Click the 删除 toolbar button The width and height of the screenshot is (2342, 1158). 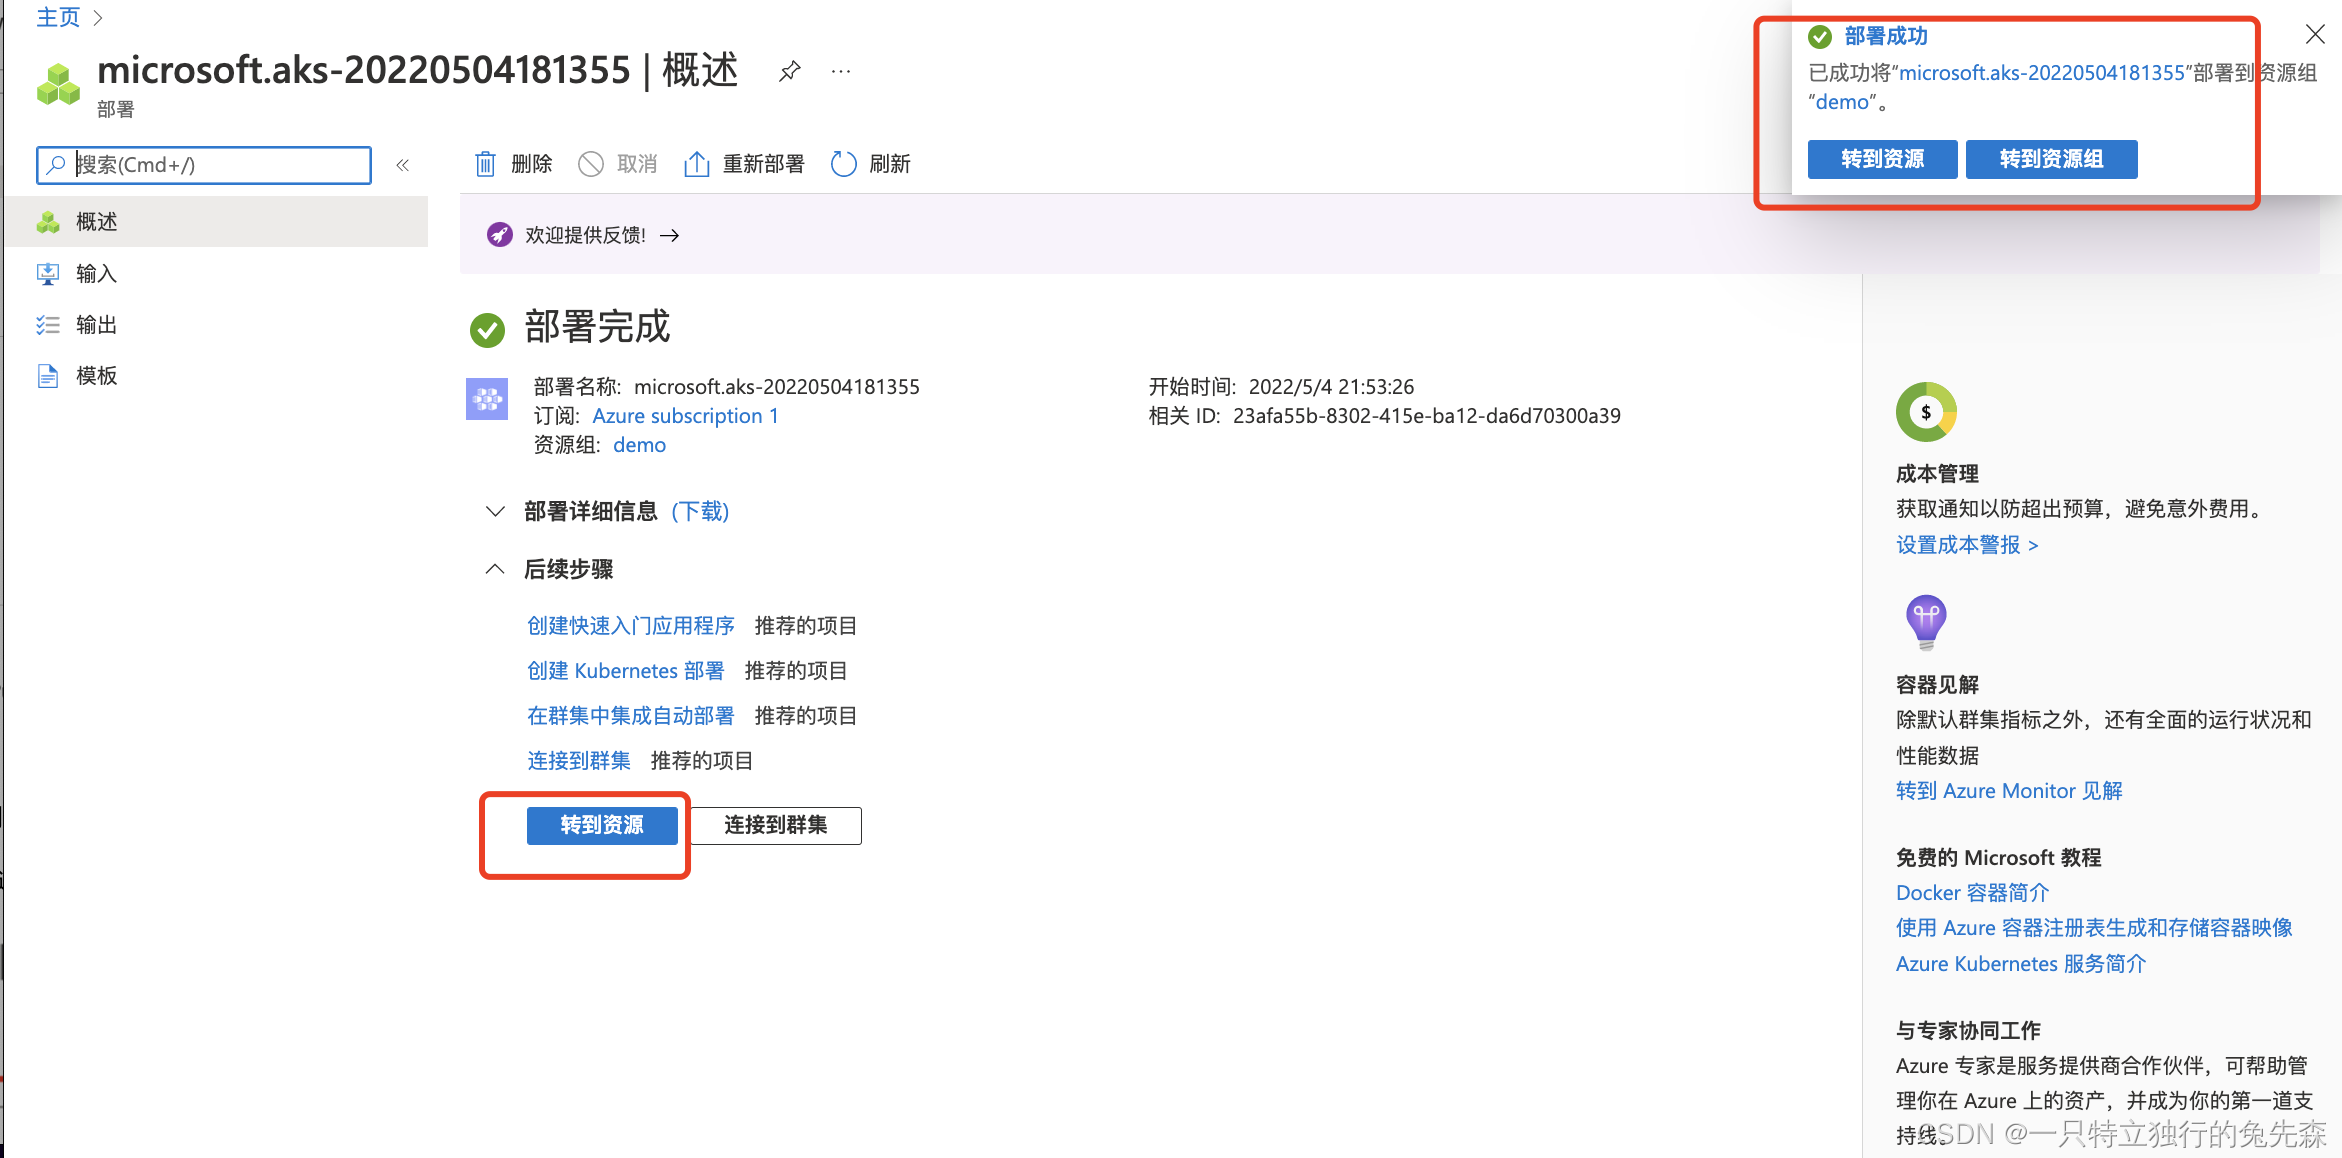click(x=514, y=164)
